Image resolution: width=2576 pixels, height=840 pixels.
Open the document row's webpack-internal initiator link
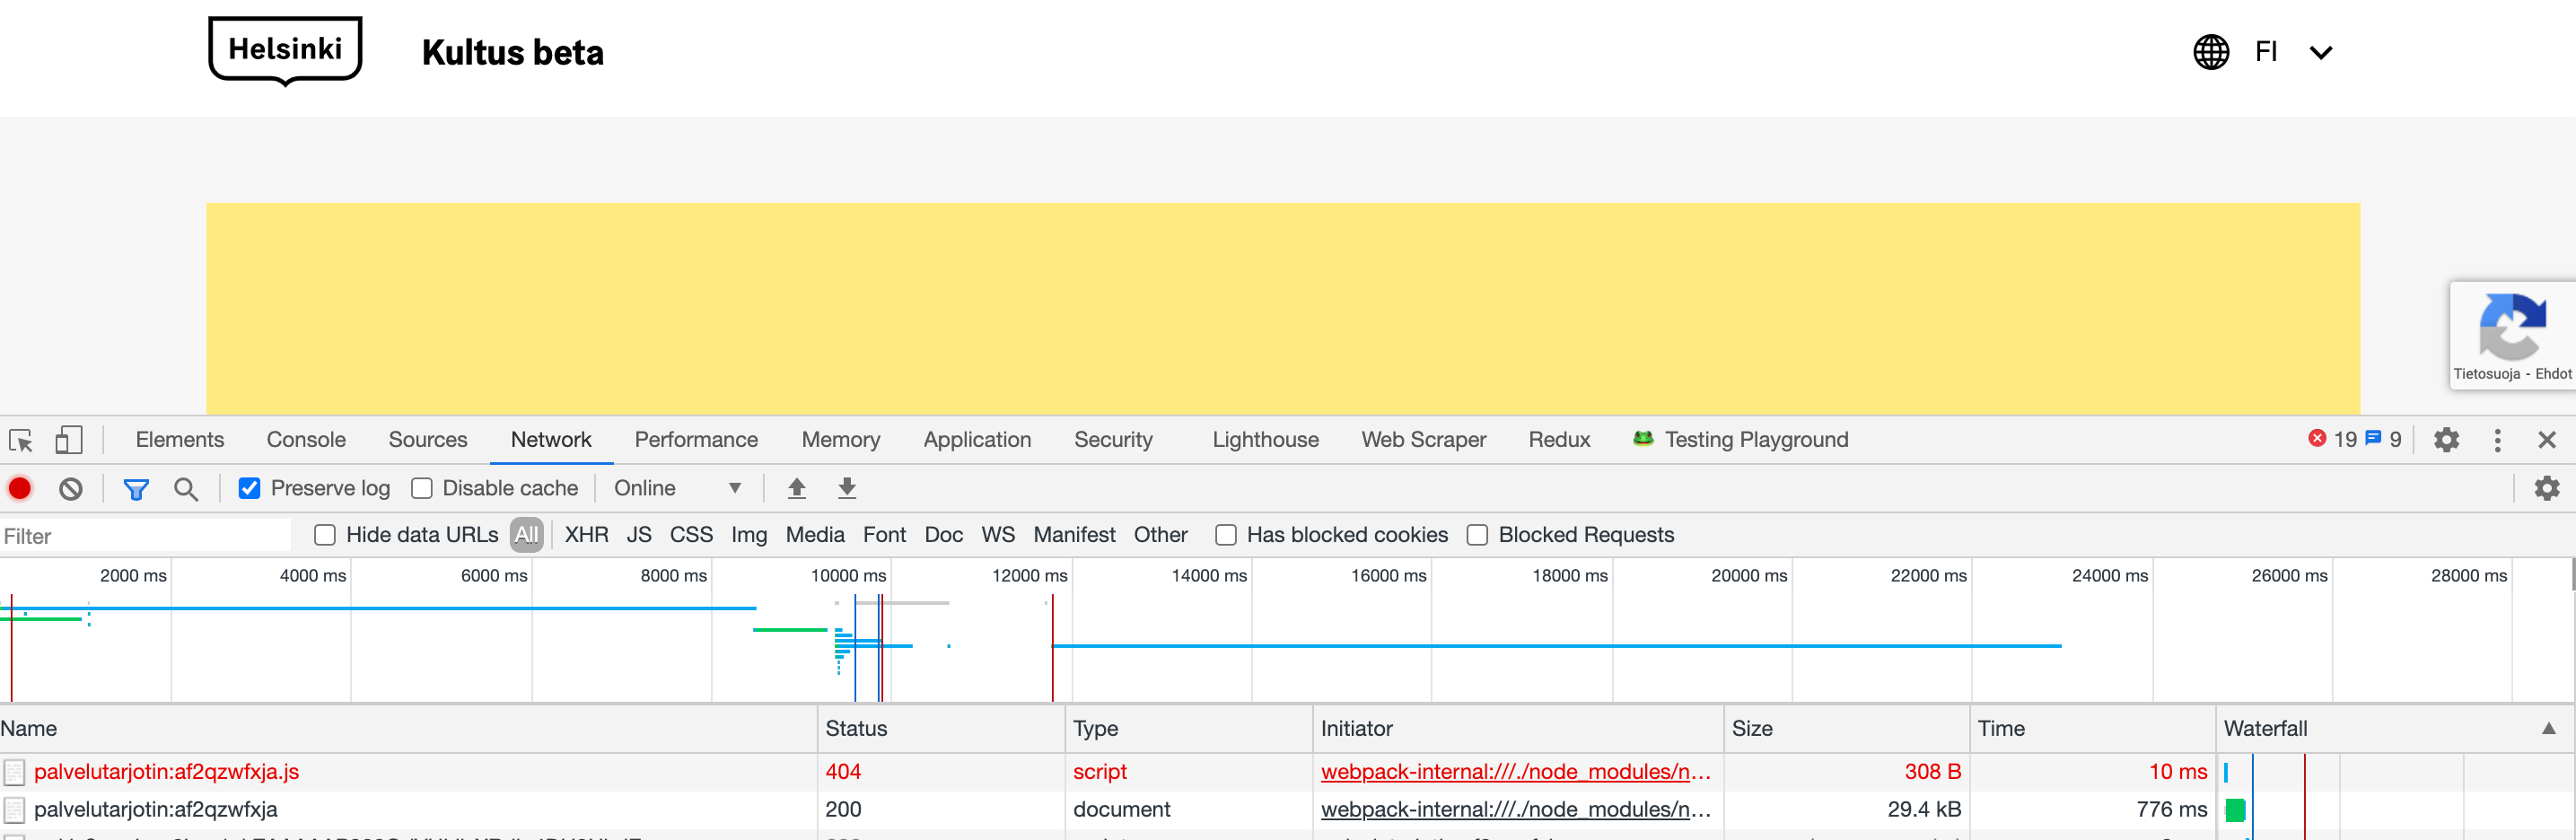click(1515, 810)
